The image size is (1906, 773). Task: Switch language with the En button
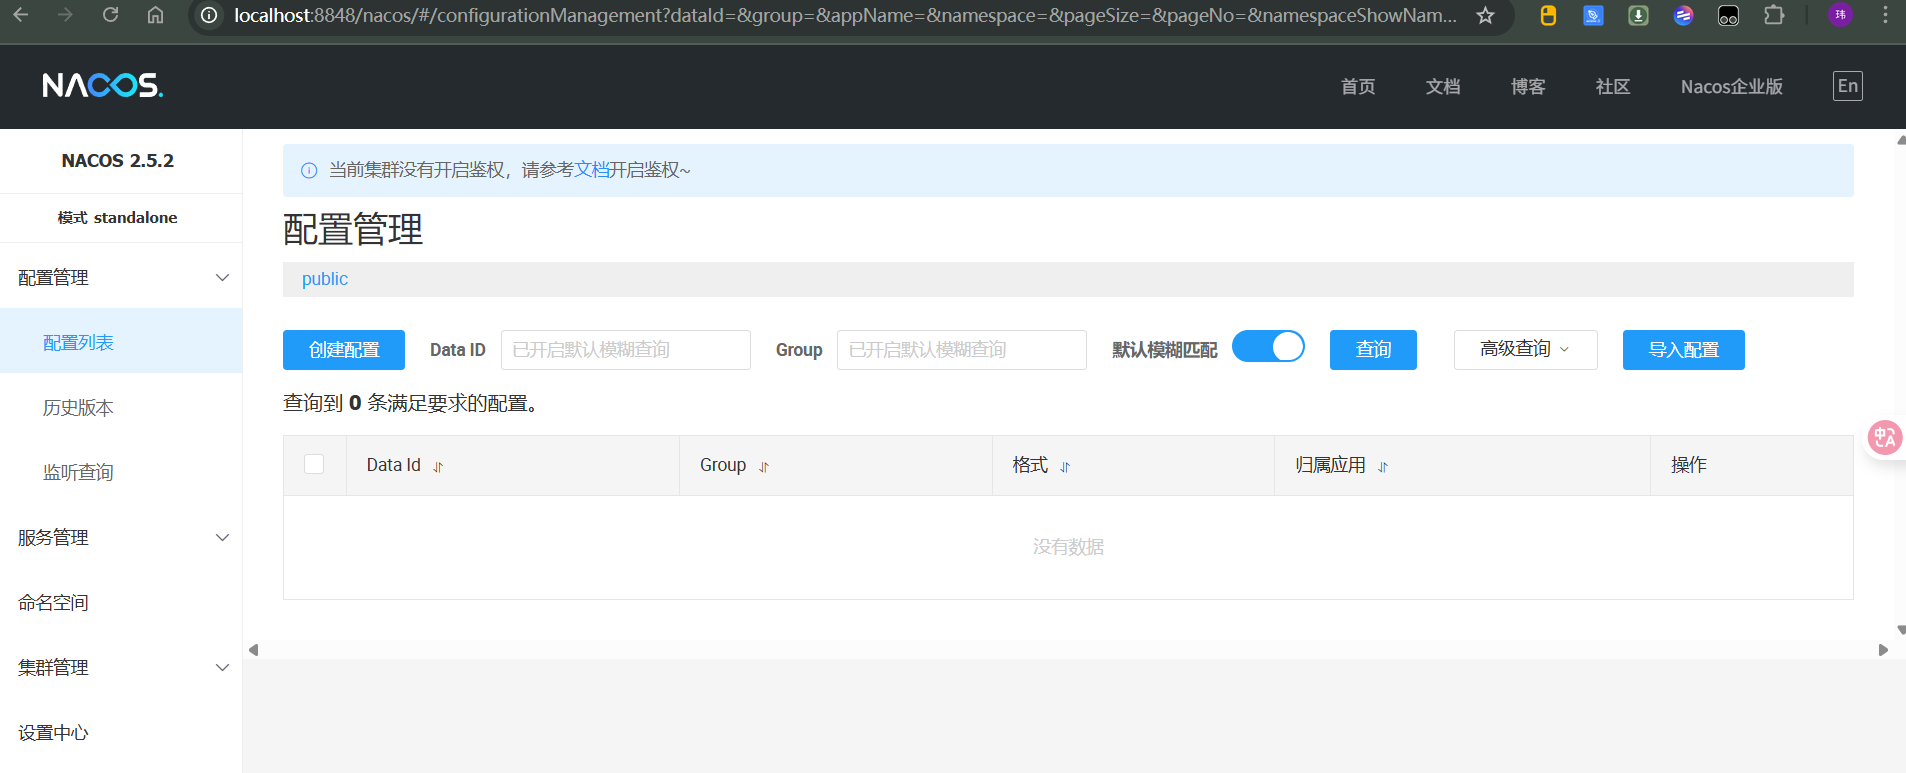[x=1848, y=86]
